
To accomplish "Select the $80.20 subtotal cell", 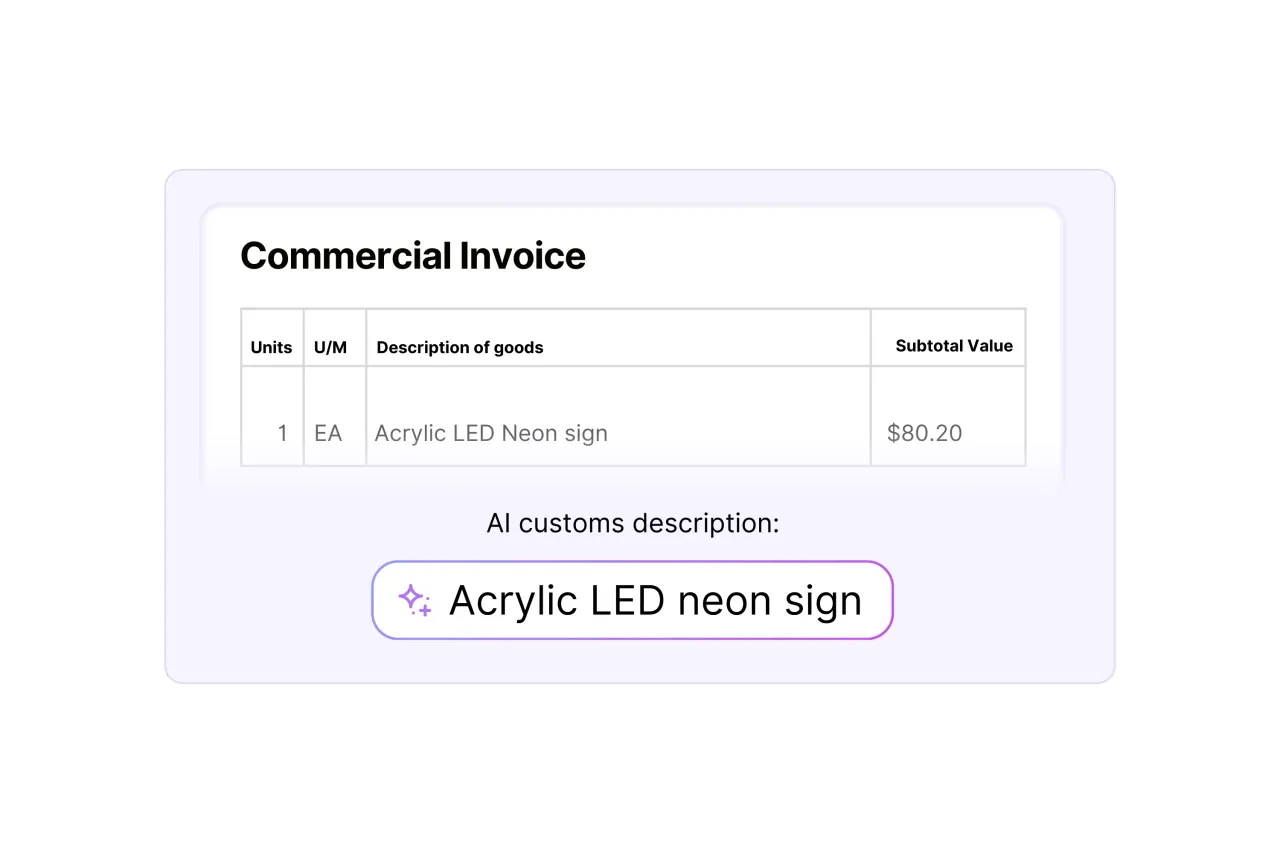I will (x=925, y=433).
